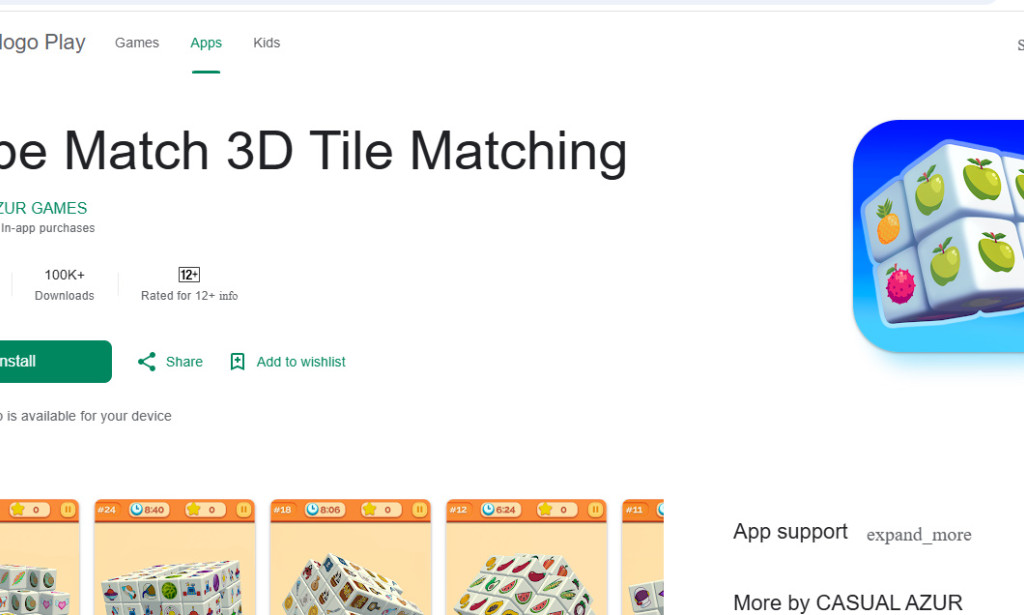Click the More by CASUAL AZUR link
The image size is (1024, 615).
(x=846, y=602)
